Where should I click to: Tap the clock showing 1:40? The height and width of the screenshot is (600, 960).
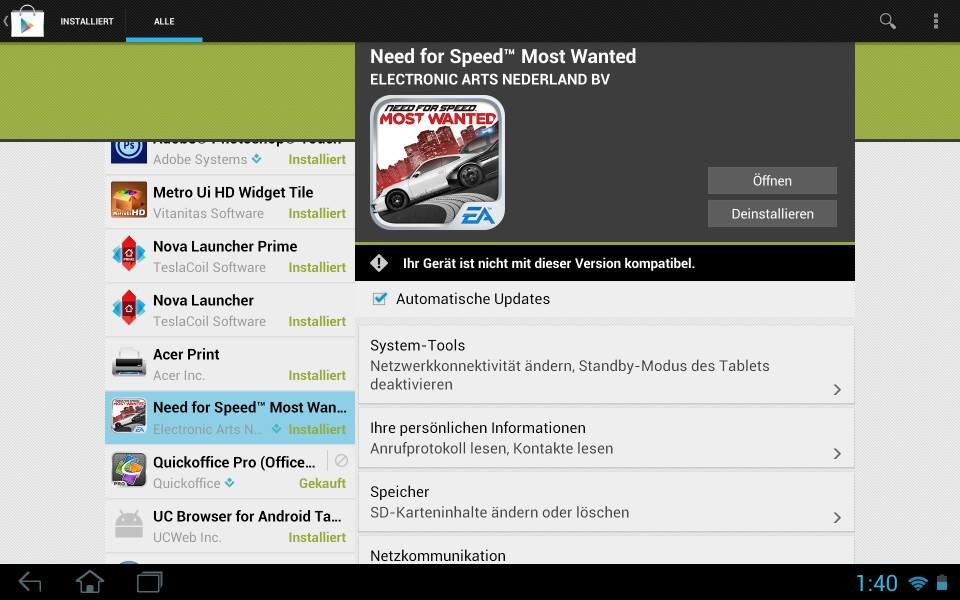876,583
